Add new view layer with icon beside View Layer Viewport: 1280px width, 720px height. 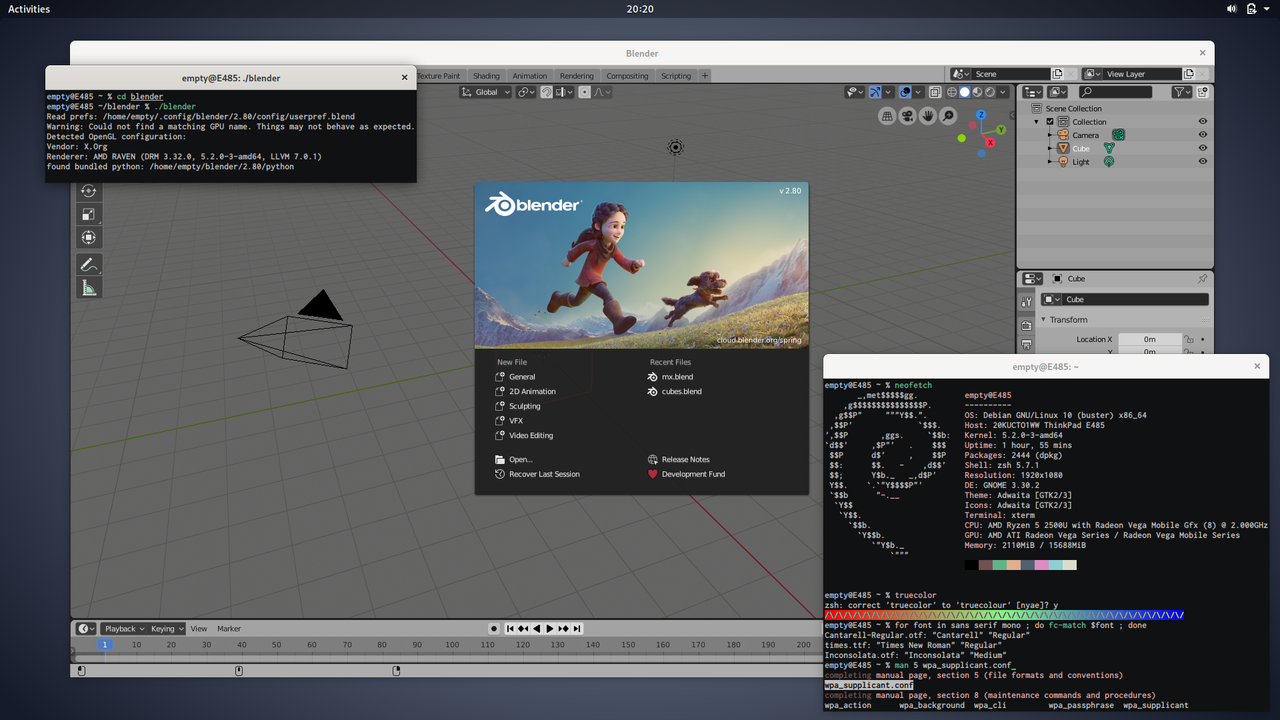(x=1189, y=74)
